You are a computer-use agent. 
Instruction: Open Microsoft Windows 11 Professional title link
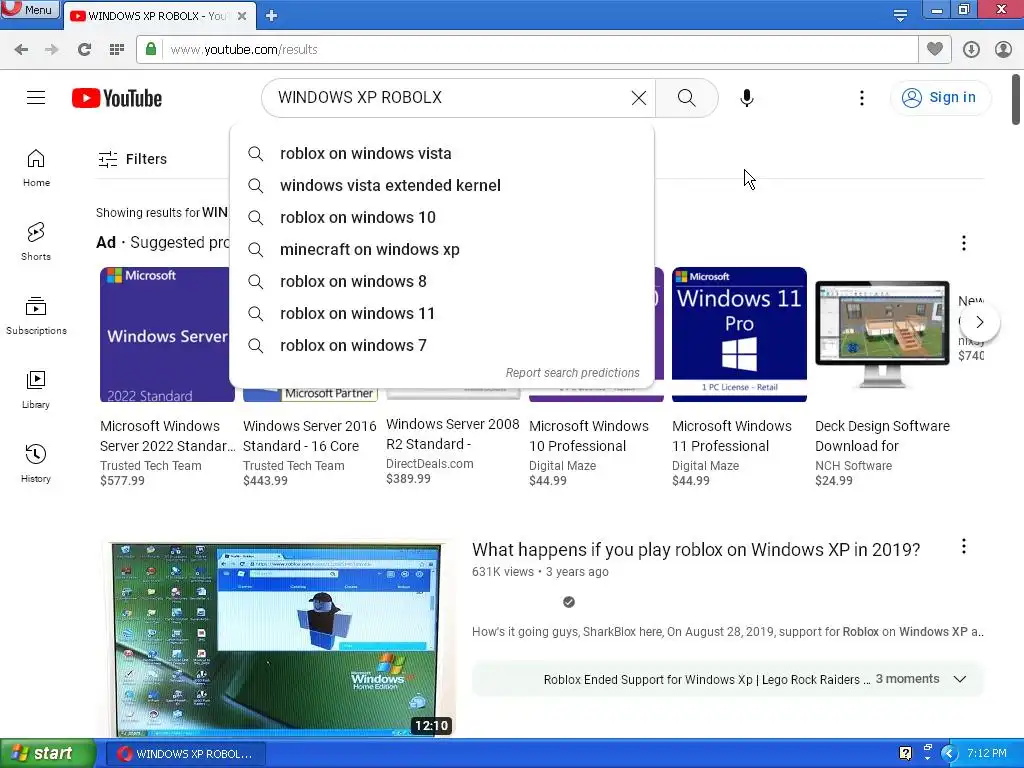tap(732, 436)
